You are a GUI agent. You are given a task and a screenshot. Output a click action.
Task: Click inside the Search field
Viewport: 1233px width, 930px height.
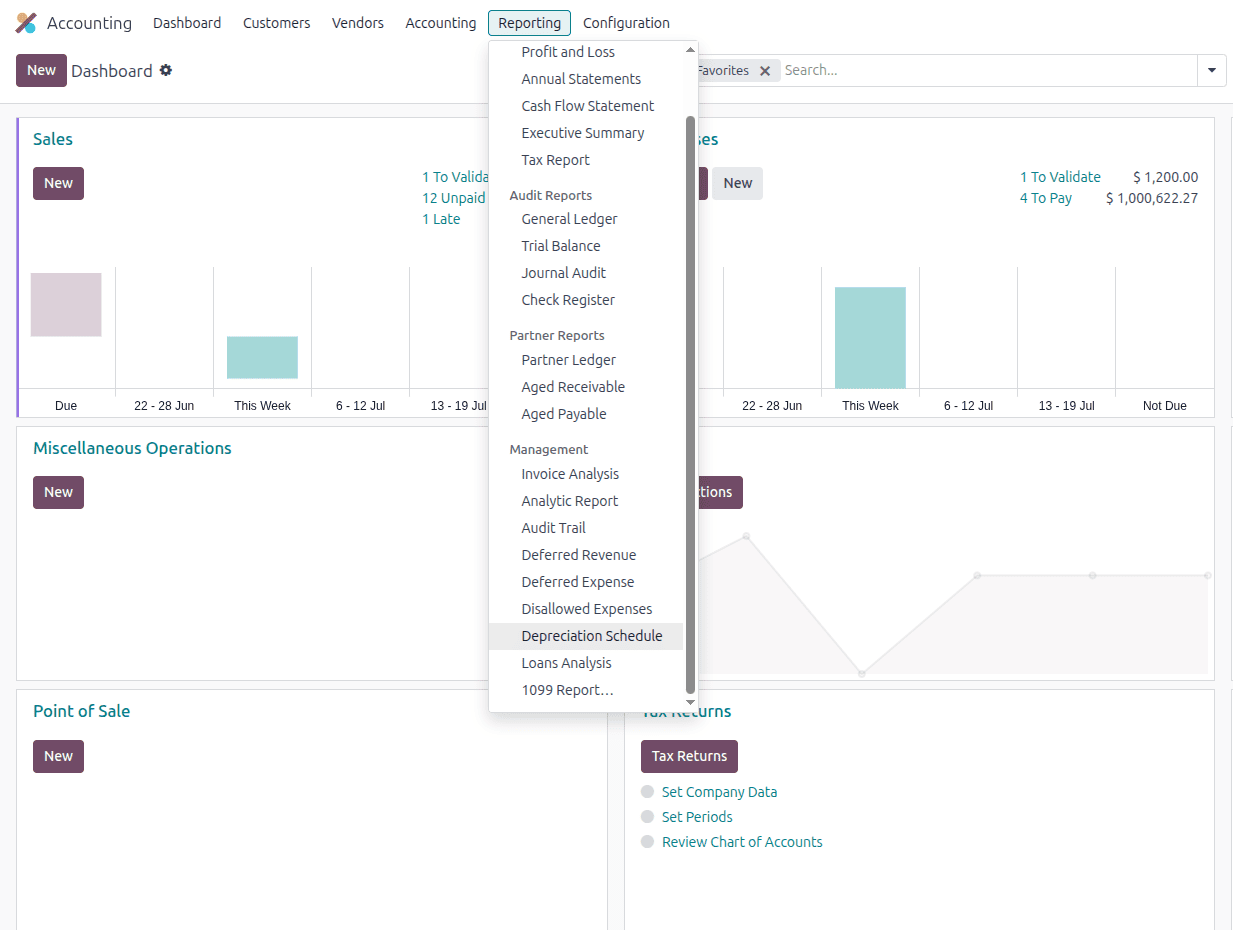[900, 70]
